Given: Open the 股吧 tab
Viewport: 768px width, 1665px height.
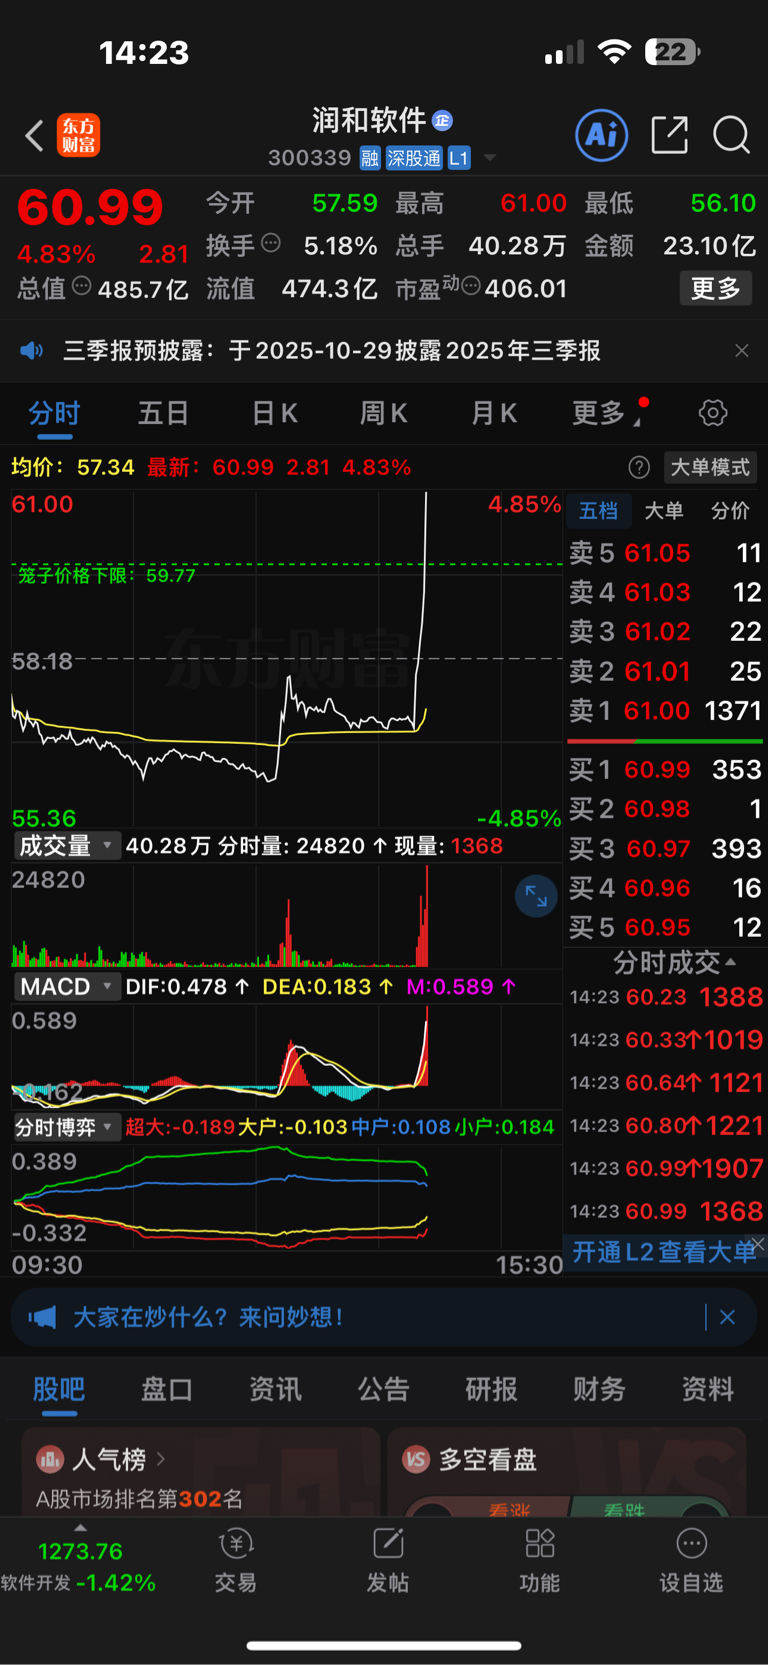Looking at the screenshot, I should point(59,1389).
